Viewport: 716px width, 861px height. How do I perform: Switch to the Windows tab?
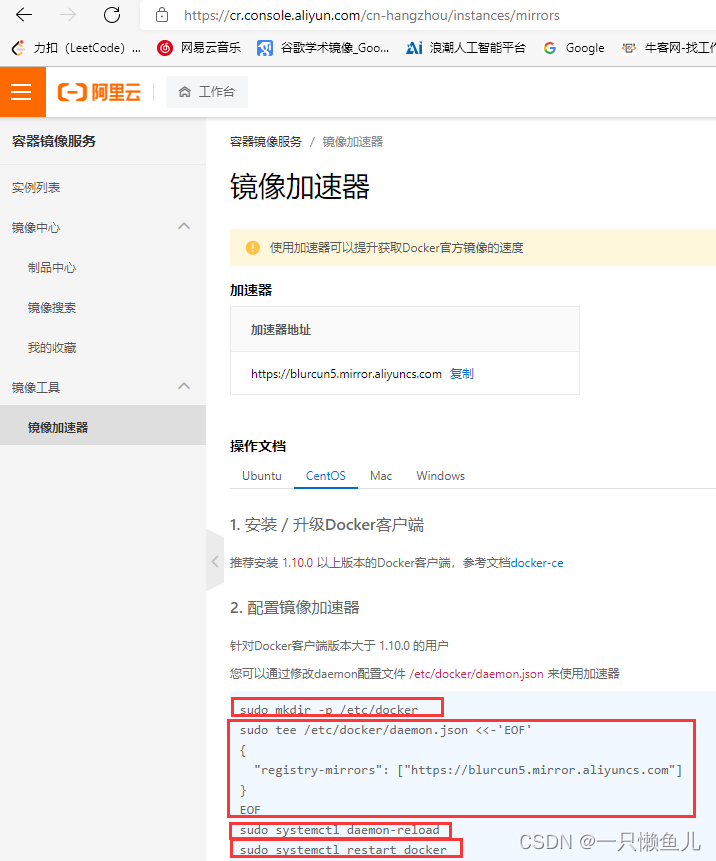pyautogui.click(x=440, y=476)
